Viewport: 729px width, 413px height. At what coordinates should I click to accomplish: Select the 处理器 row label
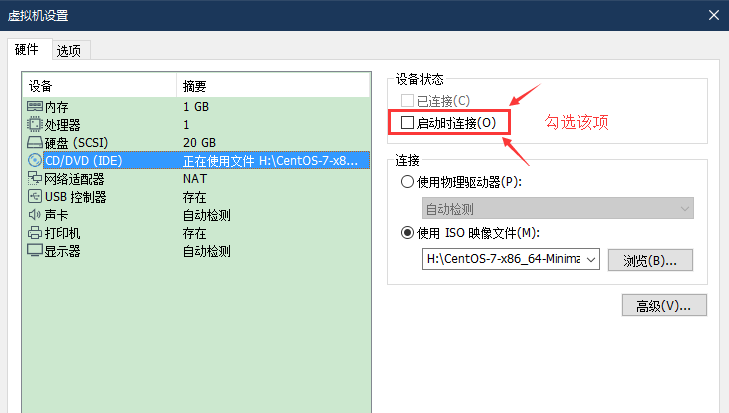pos(63,125)
